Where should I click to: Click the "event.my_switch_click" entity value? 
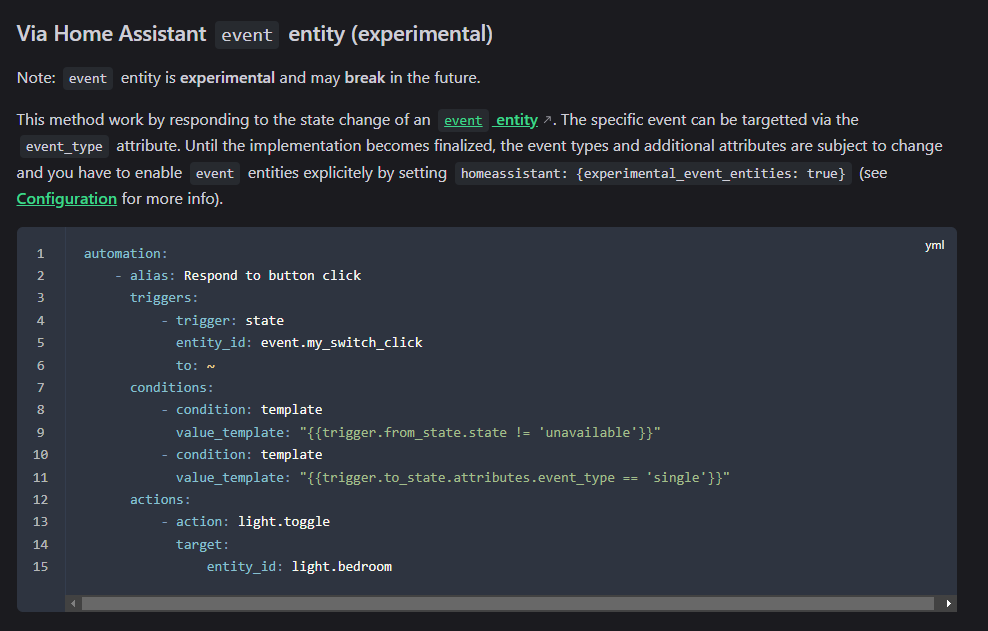342,342
